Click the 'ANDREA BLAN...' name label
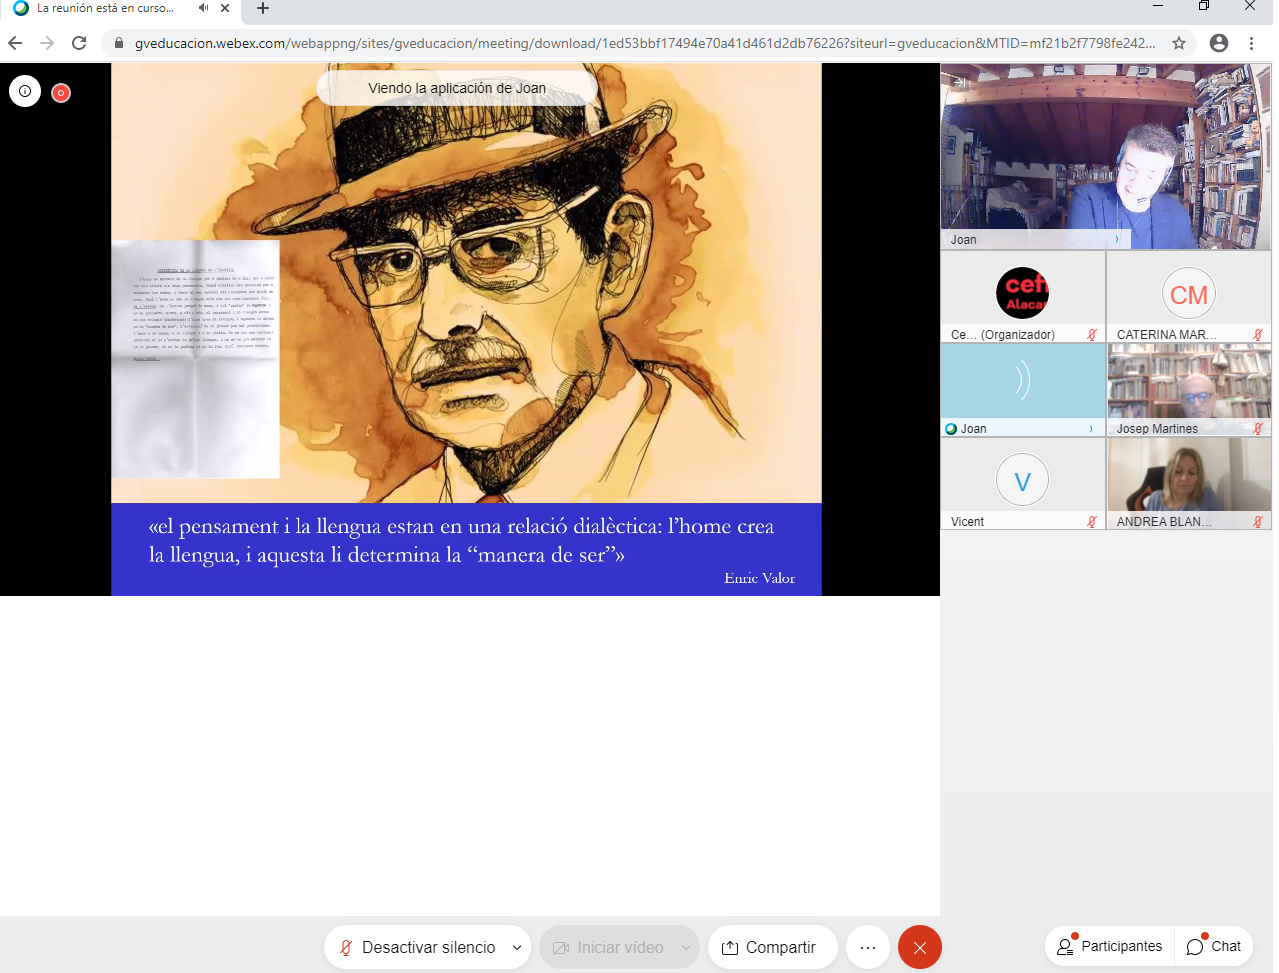 pos(1164,522)
